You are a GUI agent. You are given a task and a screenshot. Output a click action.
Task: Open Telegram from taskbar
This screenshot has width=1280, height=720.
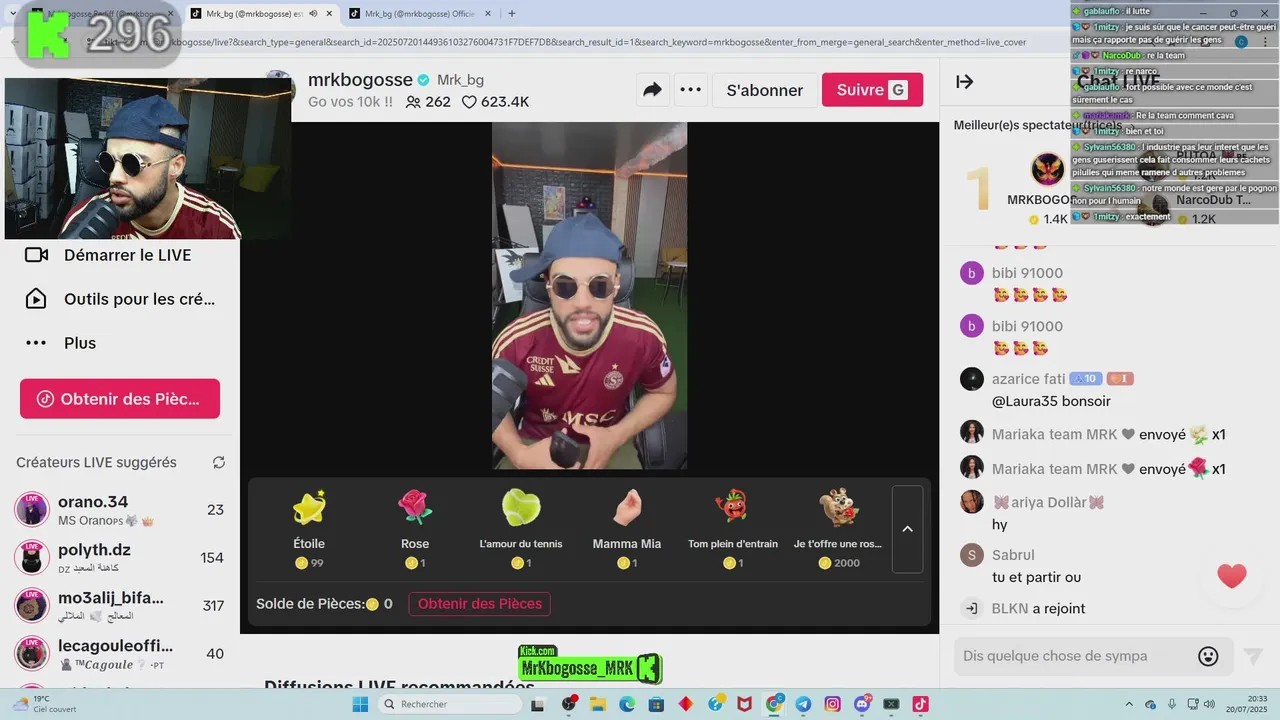[803, 704]
